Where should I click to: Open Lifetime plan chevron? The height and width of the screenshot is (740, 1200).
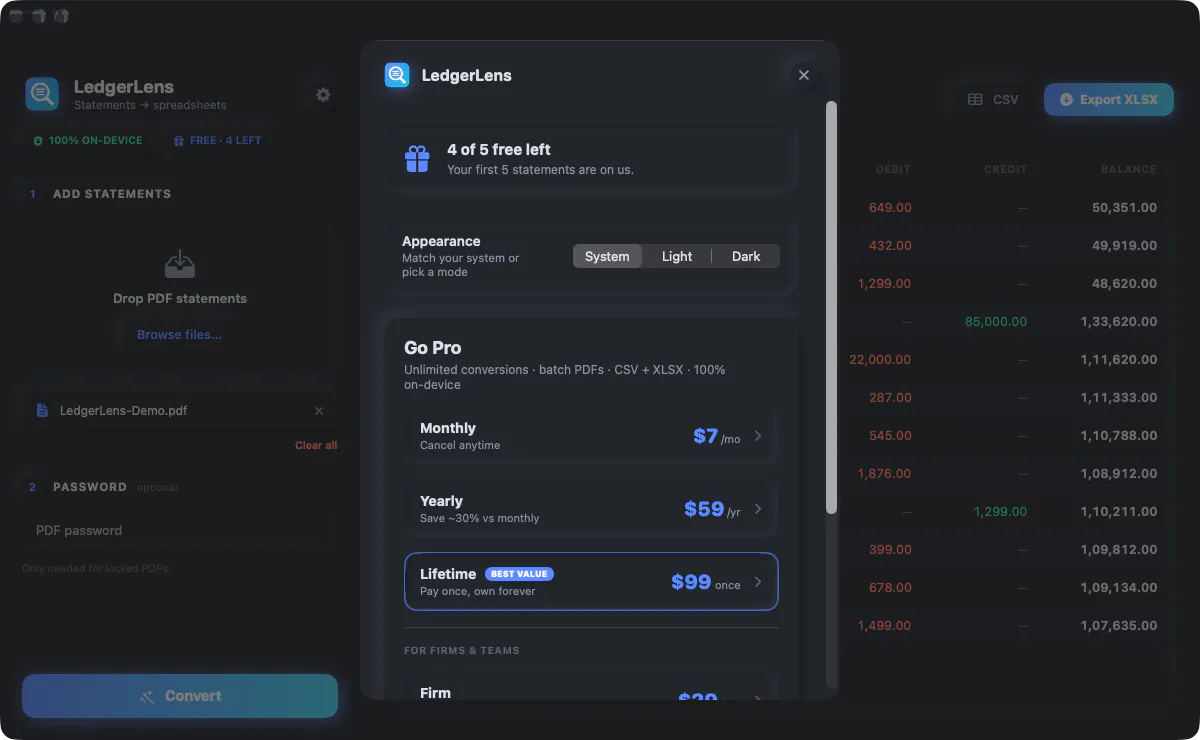click(x=758, y=582)
